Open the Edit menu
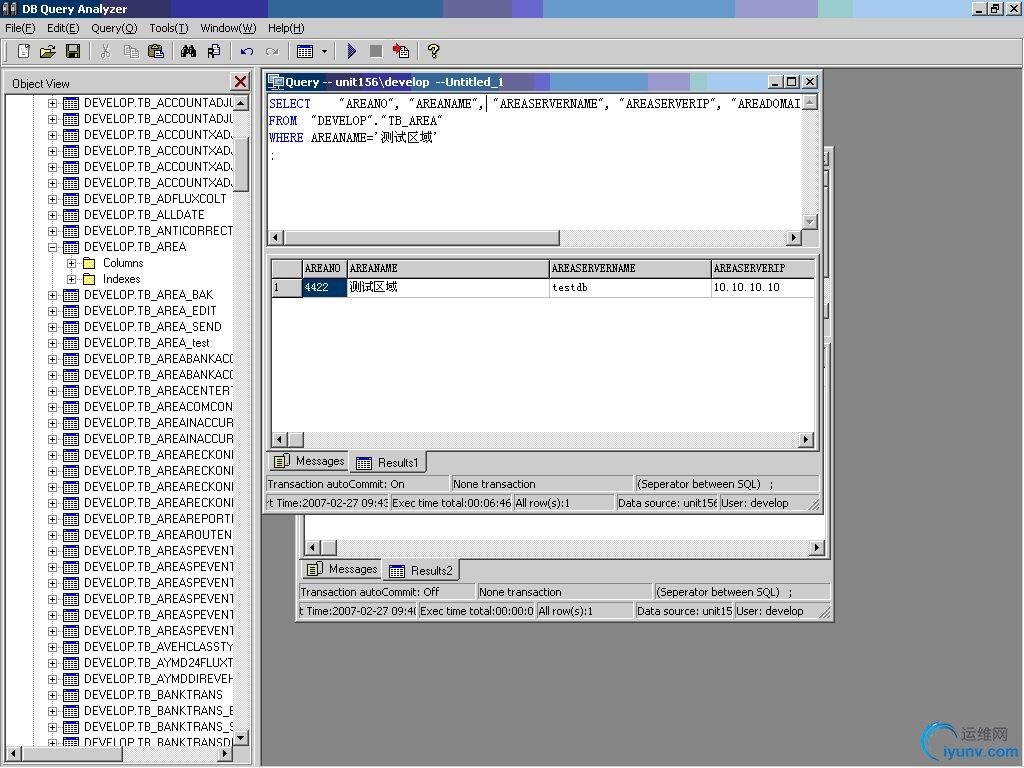Image resolution: width=1024 pixels, height=768 pixels. pos(63,28)
